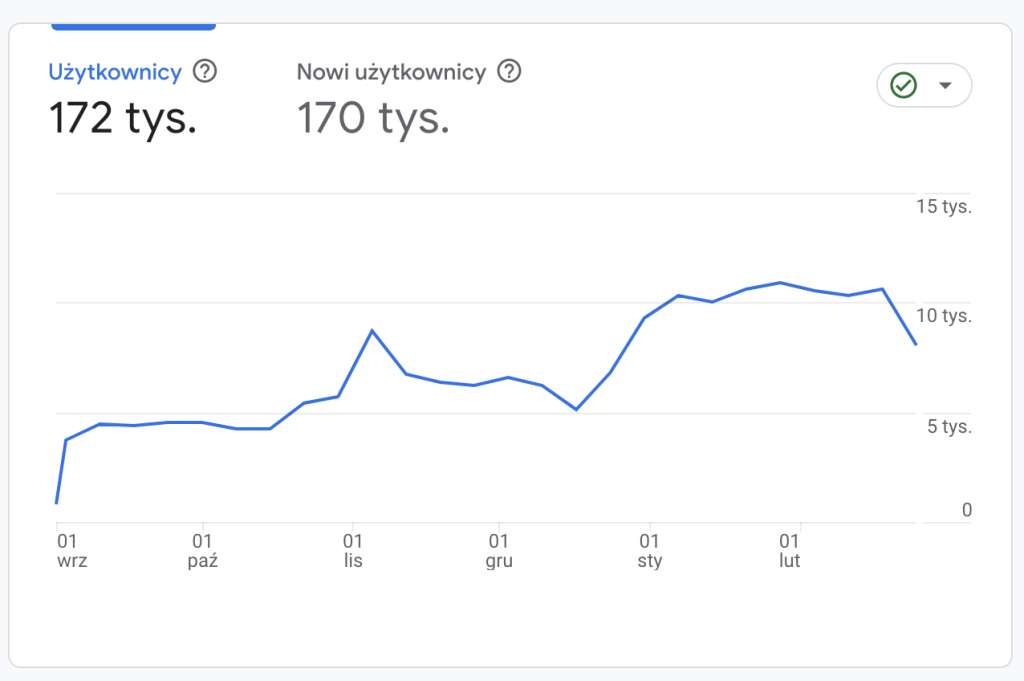Click the 01 sty date label

point(649,551)
